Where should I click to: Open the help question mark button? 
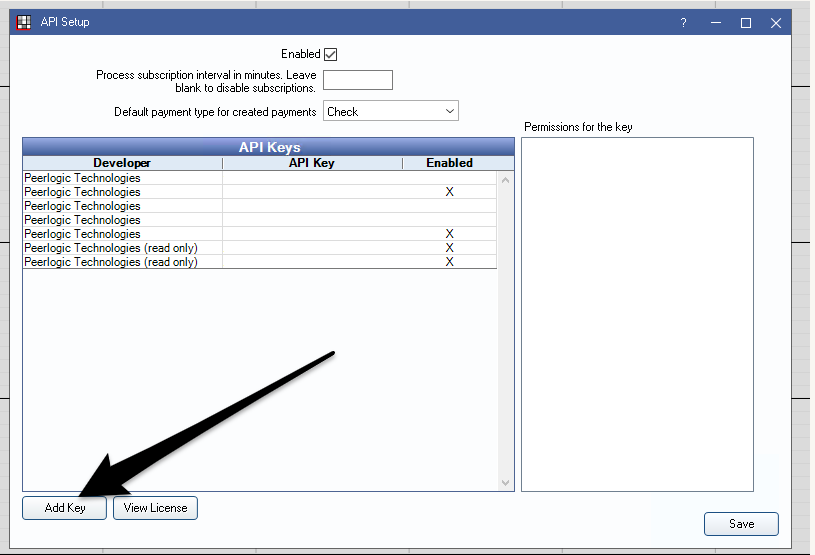[683, 23]
